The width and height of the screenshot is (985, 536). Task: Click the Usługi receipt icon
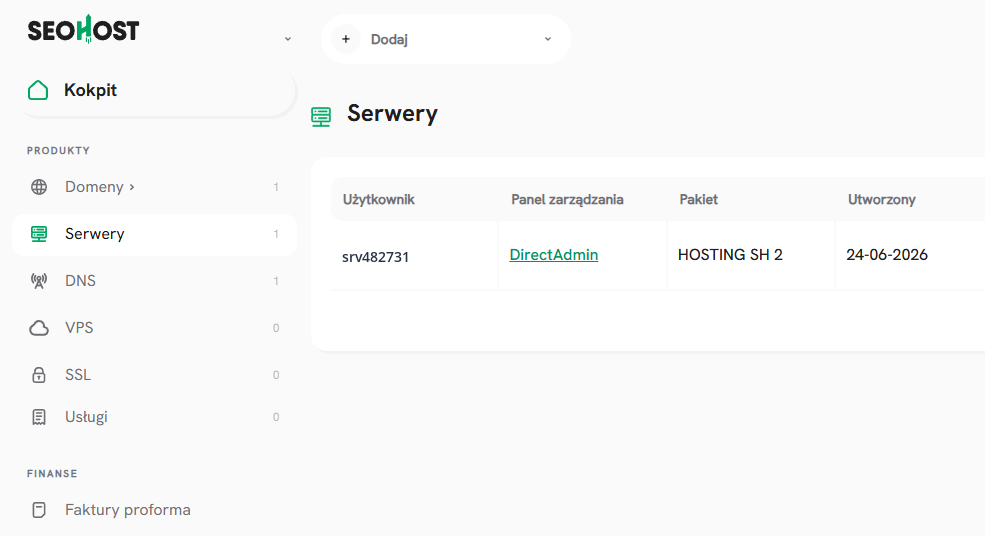coord(39,417)
